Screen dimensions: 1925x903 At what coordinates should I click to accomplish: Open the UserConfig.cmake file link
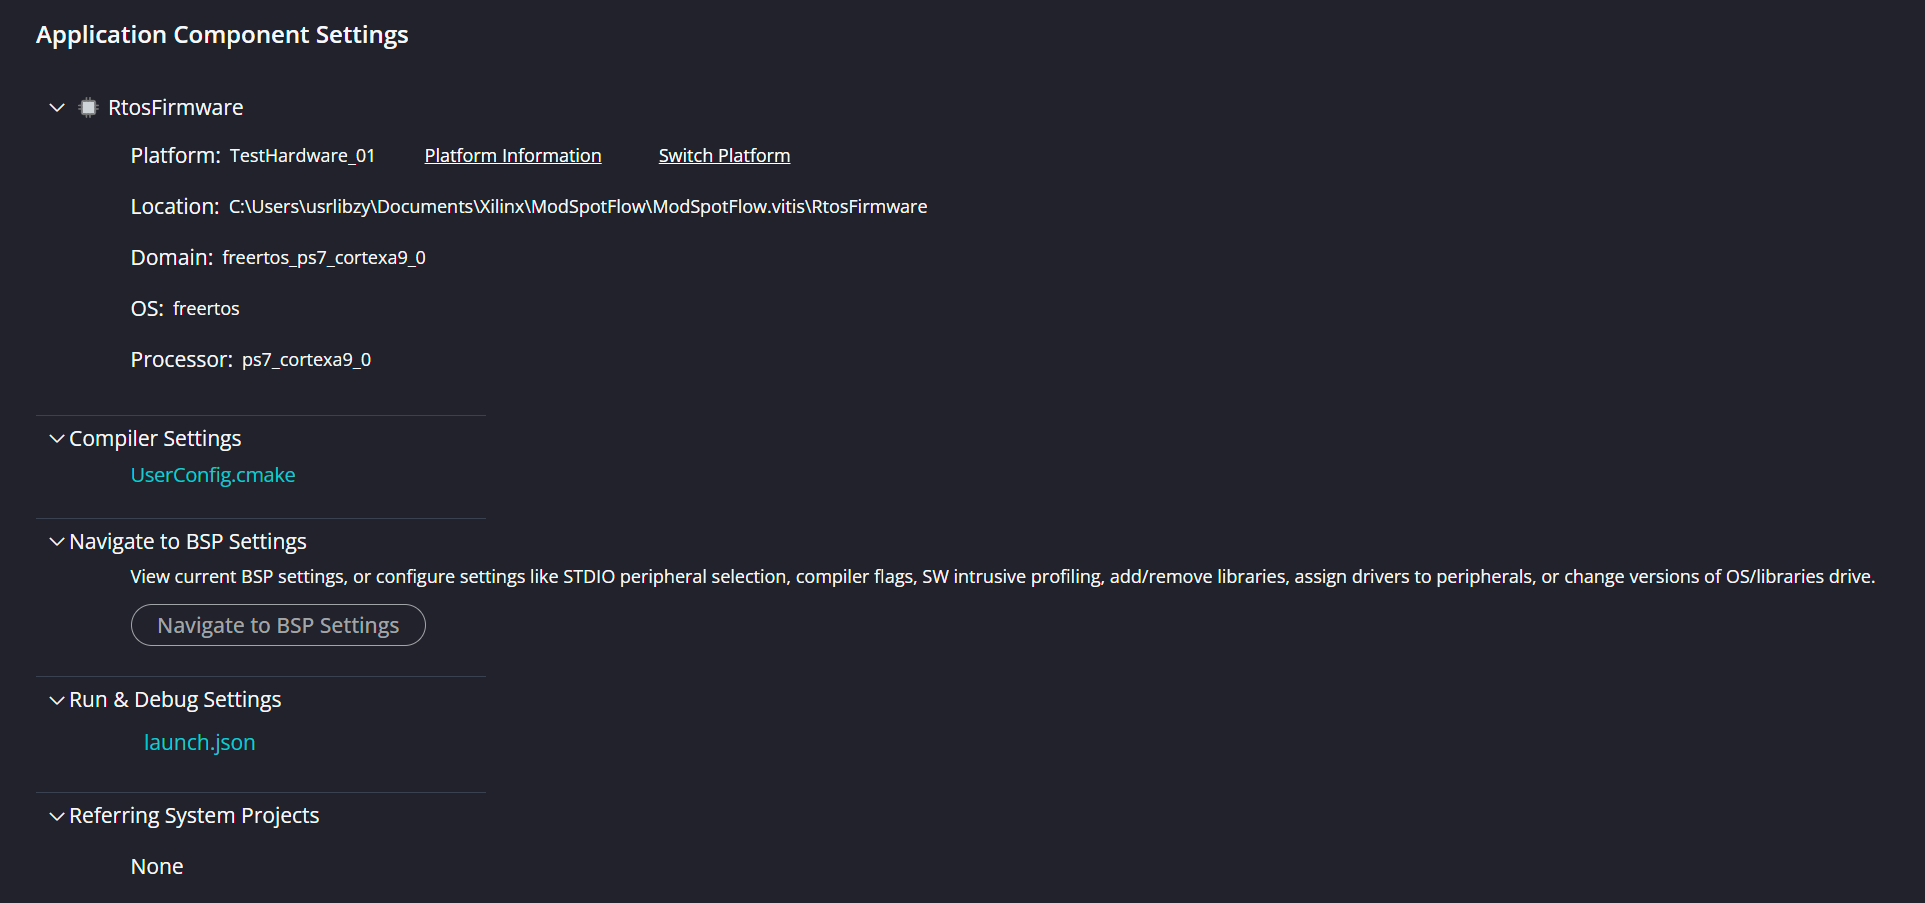click(x=213, y=475)
